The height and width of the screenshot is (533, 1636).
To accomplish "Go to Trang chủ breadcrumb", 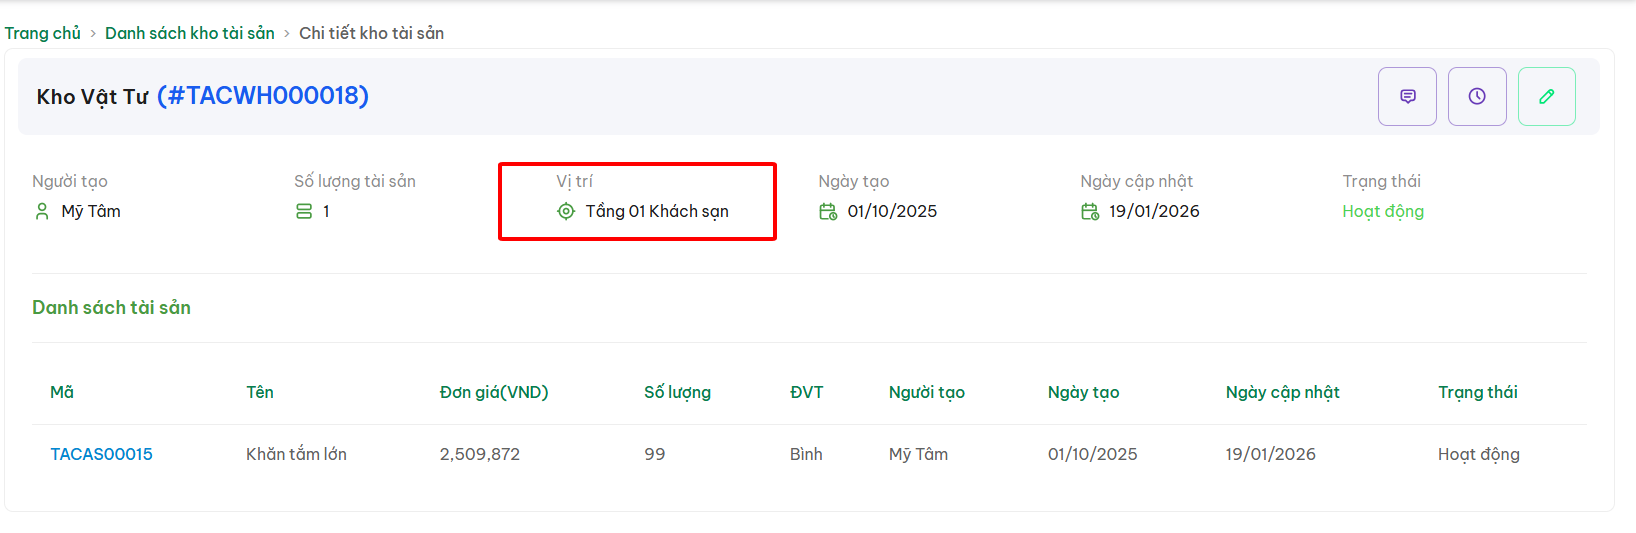I will tap(43, 33).
